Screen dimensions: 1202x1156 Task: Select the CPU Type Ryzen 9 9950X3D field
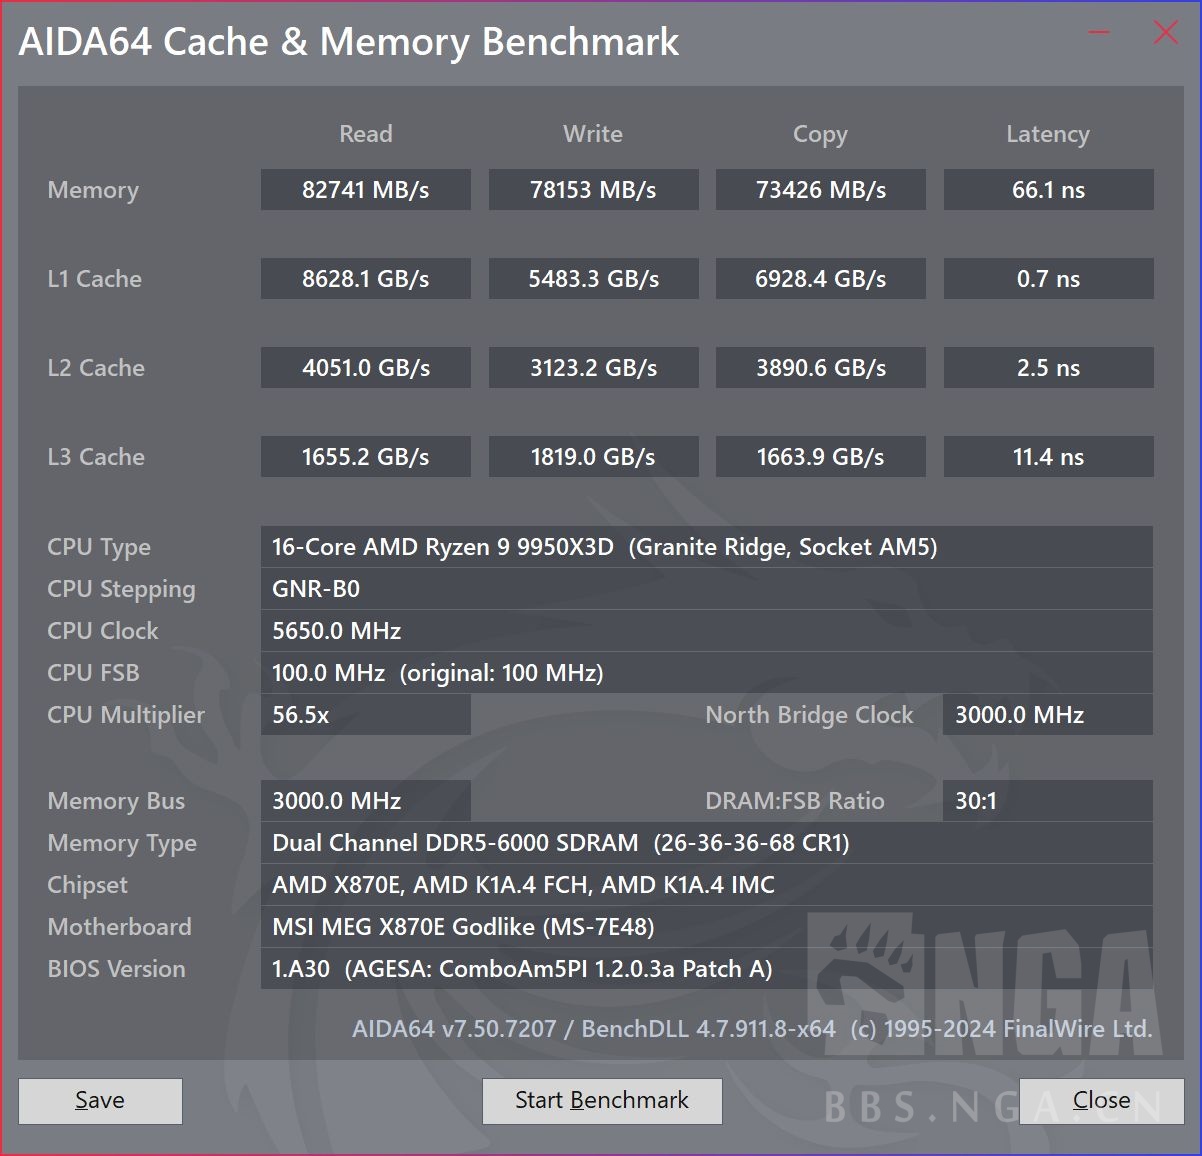point(706,547)
